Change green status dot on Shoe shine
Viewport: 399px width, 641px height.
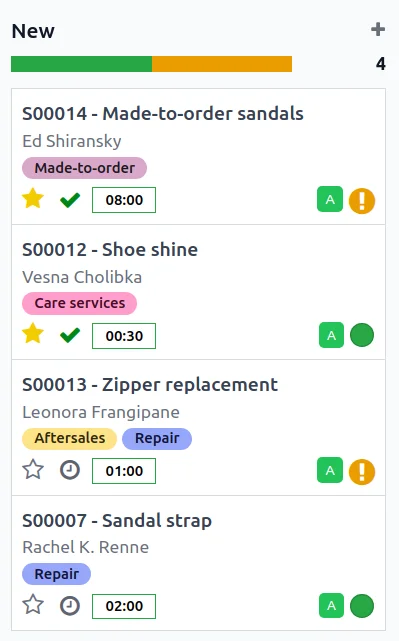click(x=362, y=335)
